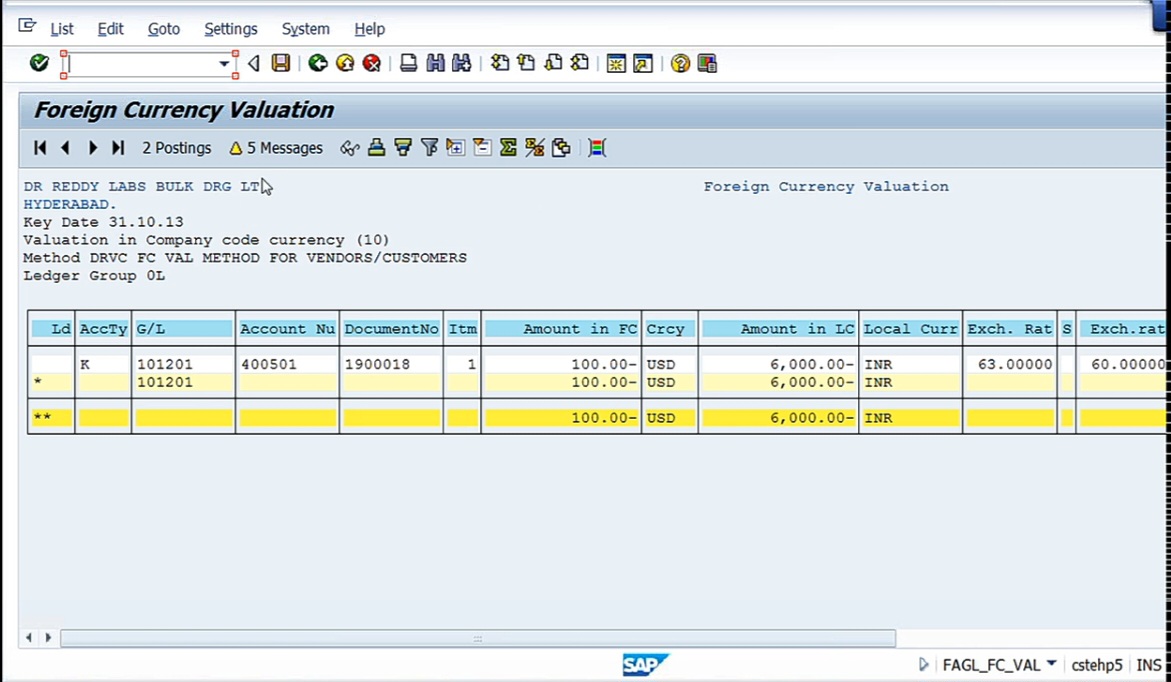Click the scroll right arrow at bottom
The height and width of the screenshot is (682, 1171).
[x=49, y=638]
